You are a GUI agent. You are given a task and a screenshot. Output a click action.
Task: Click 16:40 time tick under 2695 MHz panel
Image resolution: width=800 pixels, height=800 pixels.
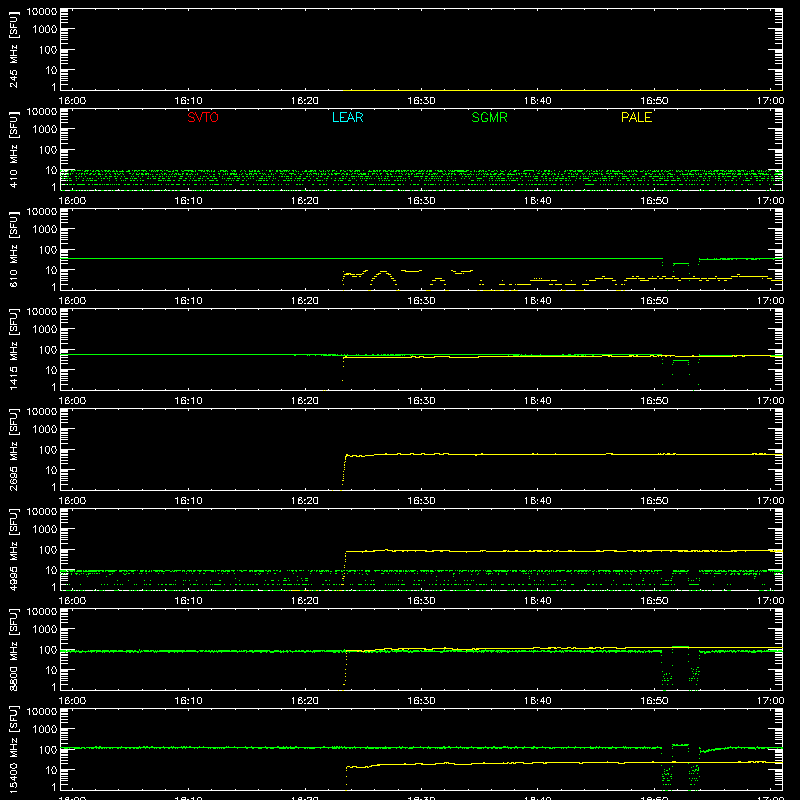point(538,501)
